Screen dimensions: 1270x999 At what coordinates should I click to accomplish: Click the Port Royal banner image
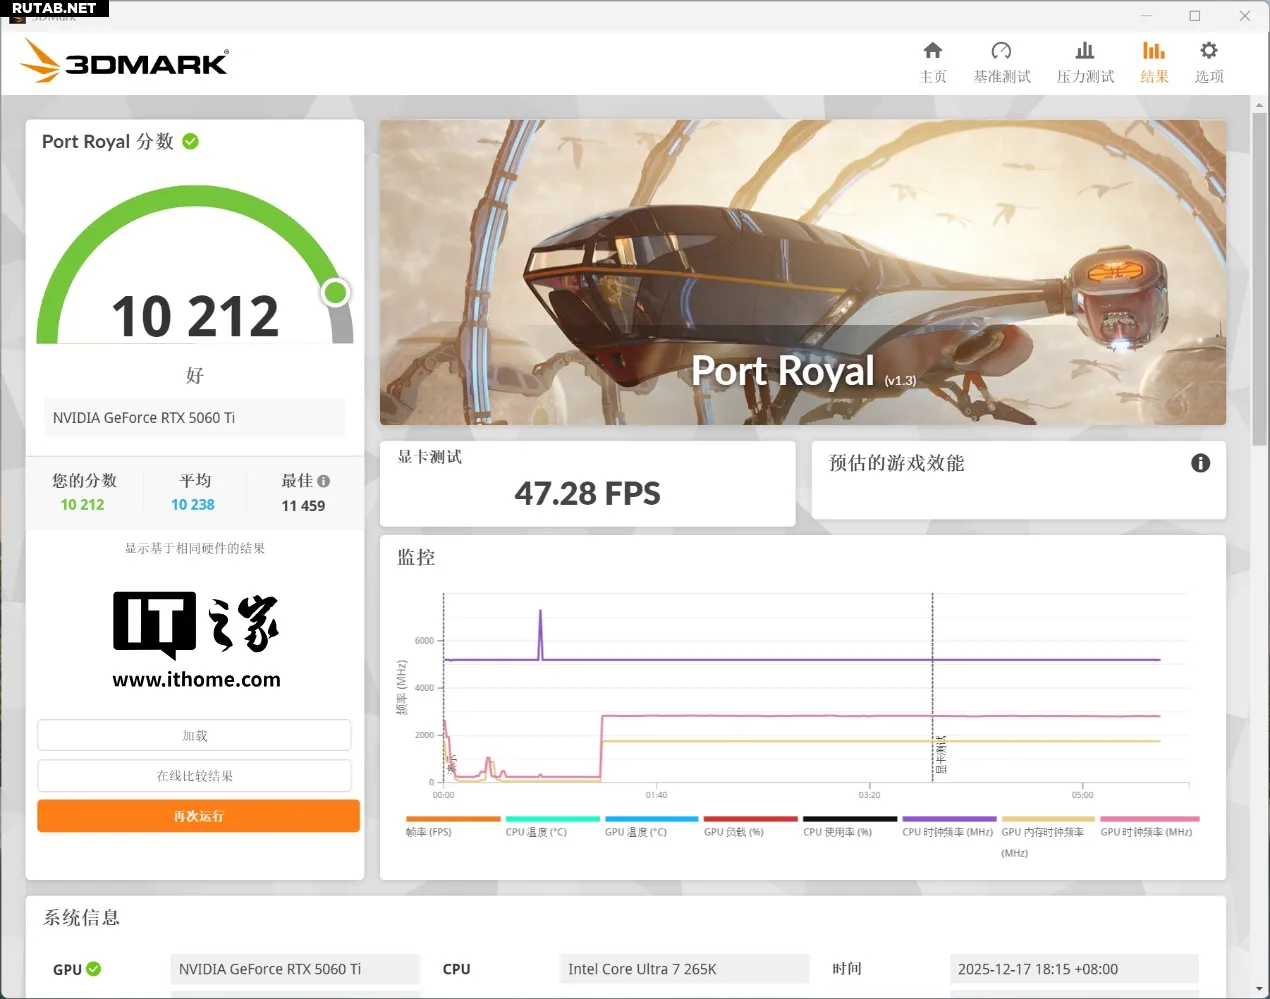point(802,272)
